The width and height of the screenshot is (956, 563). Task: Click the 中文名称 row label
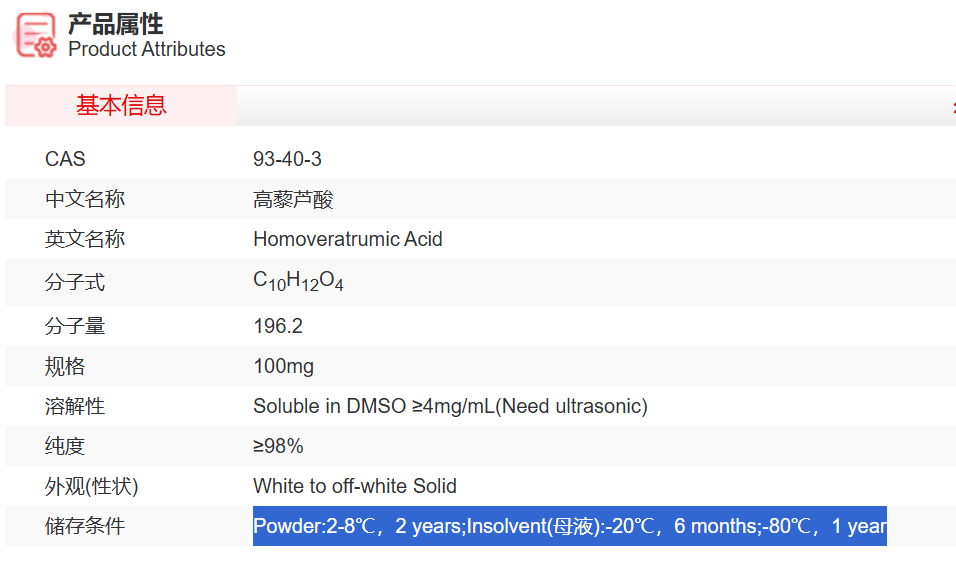coord(85,199)
